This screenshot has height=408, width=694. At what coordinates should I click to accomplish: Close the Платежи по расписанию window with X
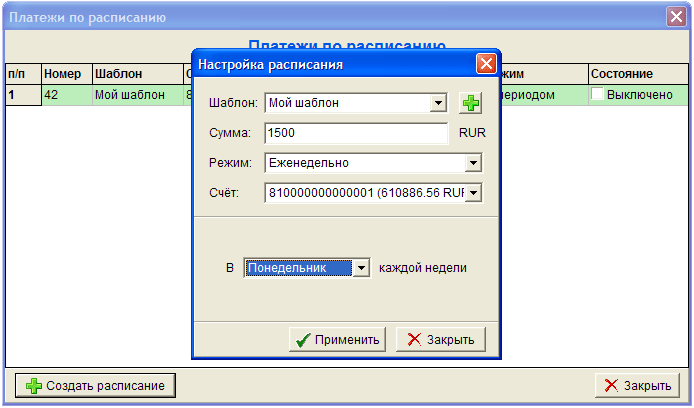coord(676,16)
